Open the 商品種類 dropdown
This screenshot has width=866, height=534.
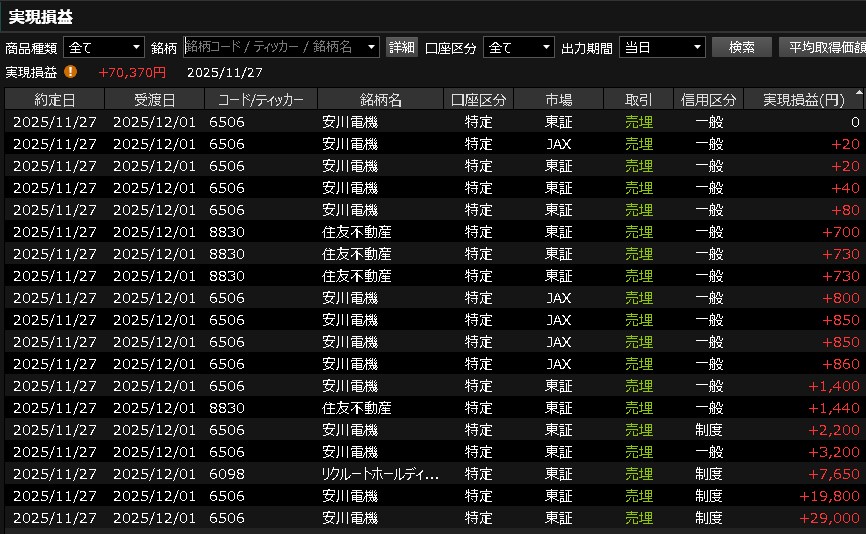[x=104, y=47]
